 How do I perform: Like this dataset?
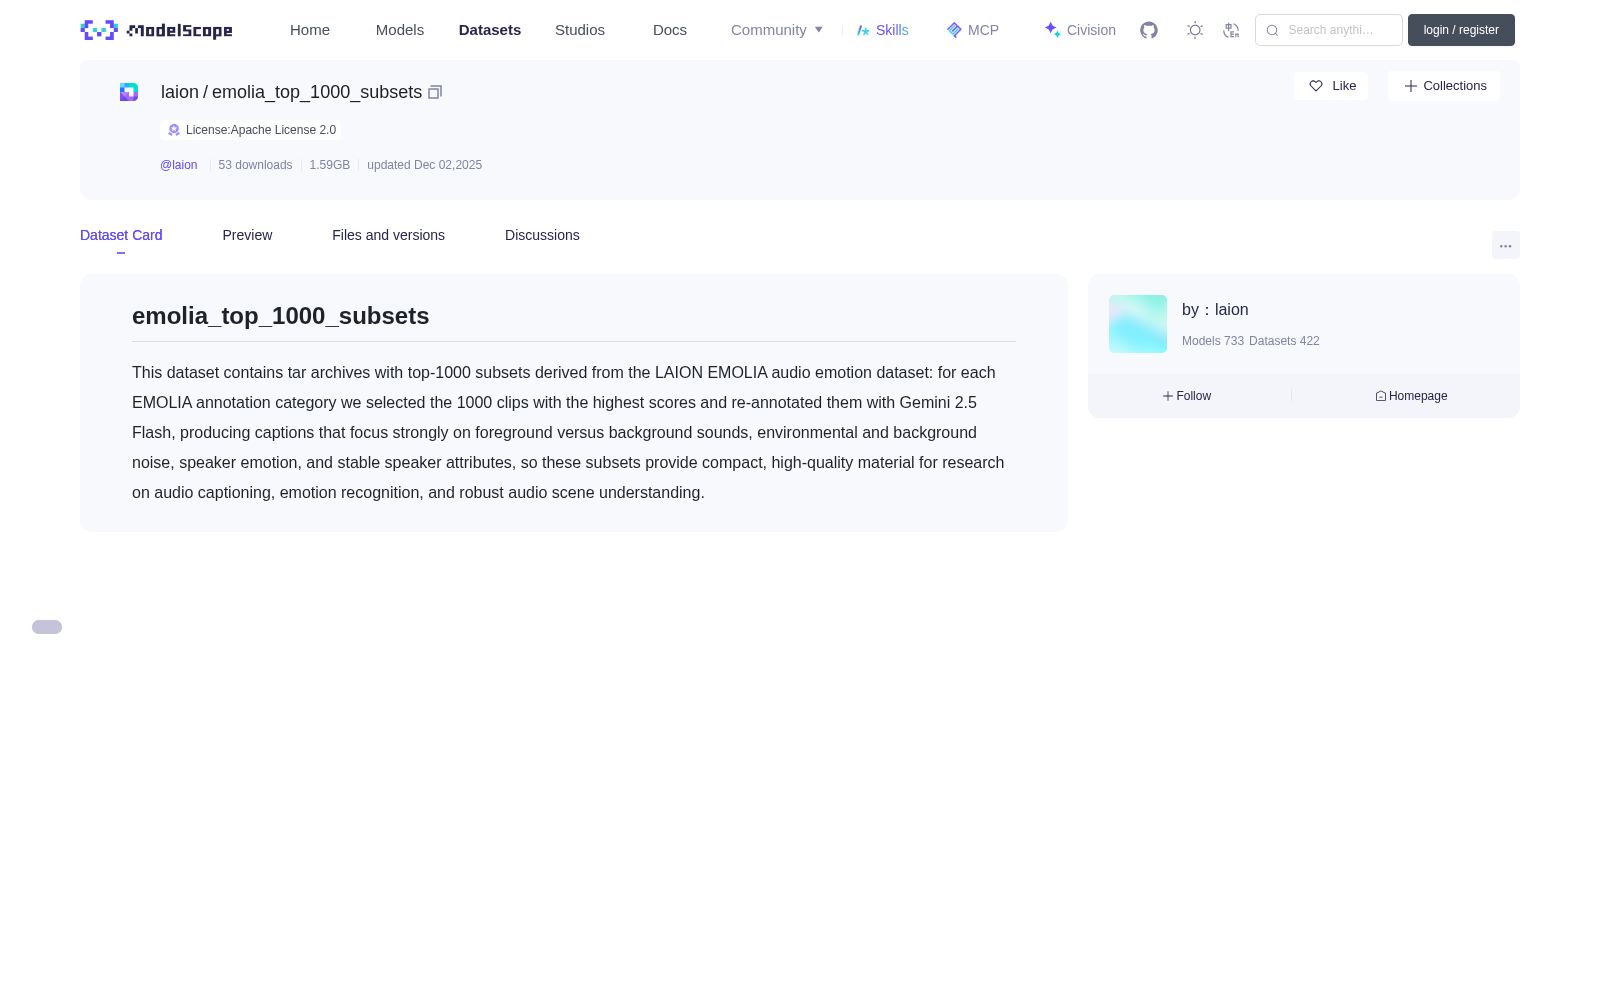point(1331,86)
